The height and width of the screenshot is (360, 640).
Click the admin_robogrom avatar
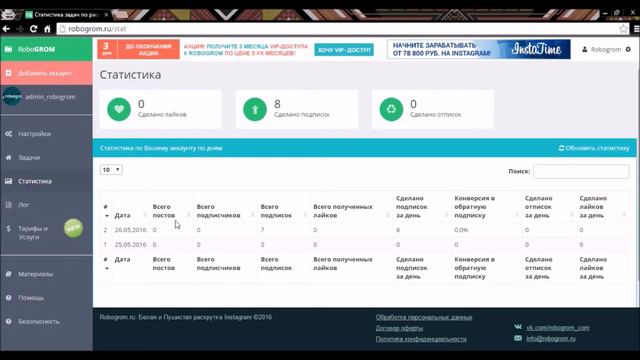tap(12, 97)
